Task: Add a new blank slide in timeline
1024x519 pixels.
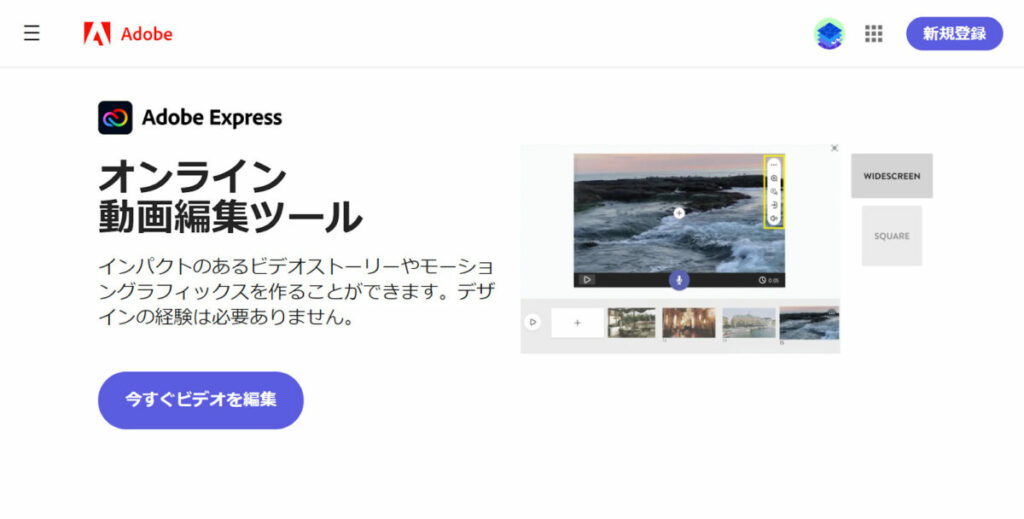Action: tap(577, 322)
